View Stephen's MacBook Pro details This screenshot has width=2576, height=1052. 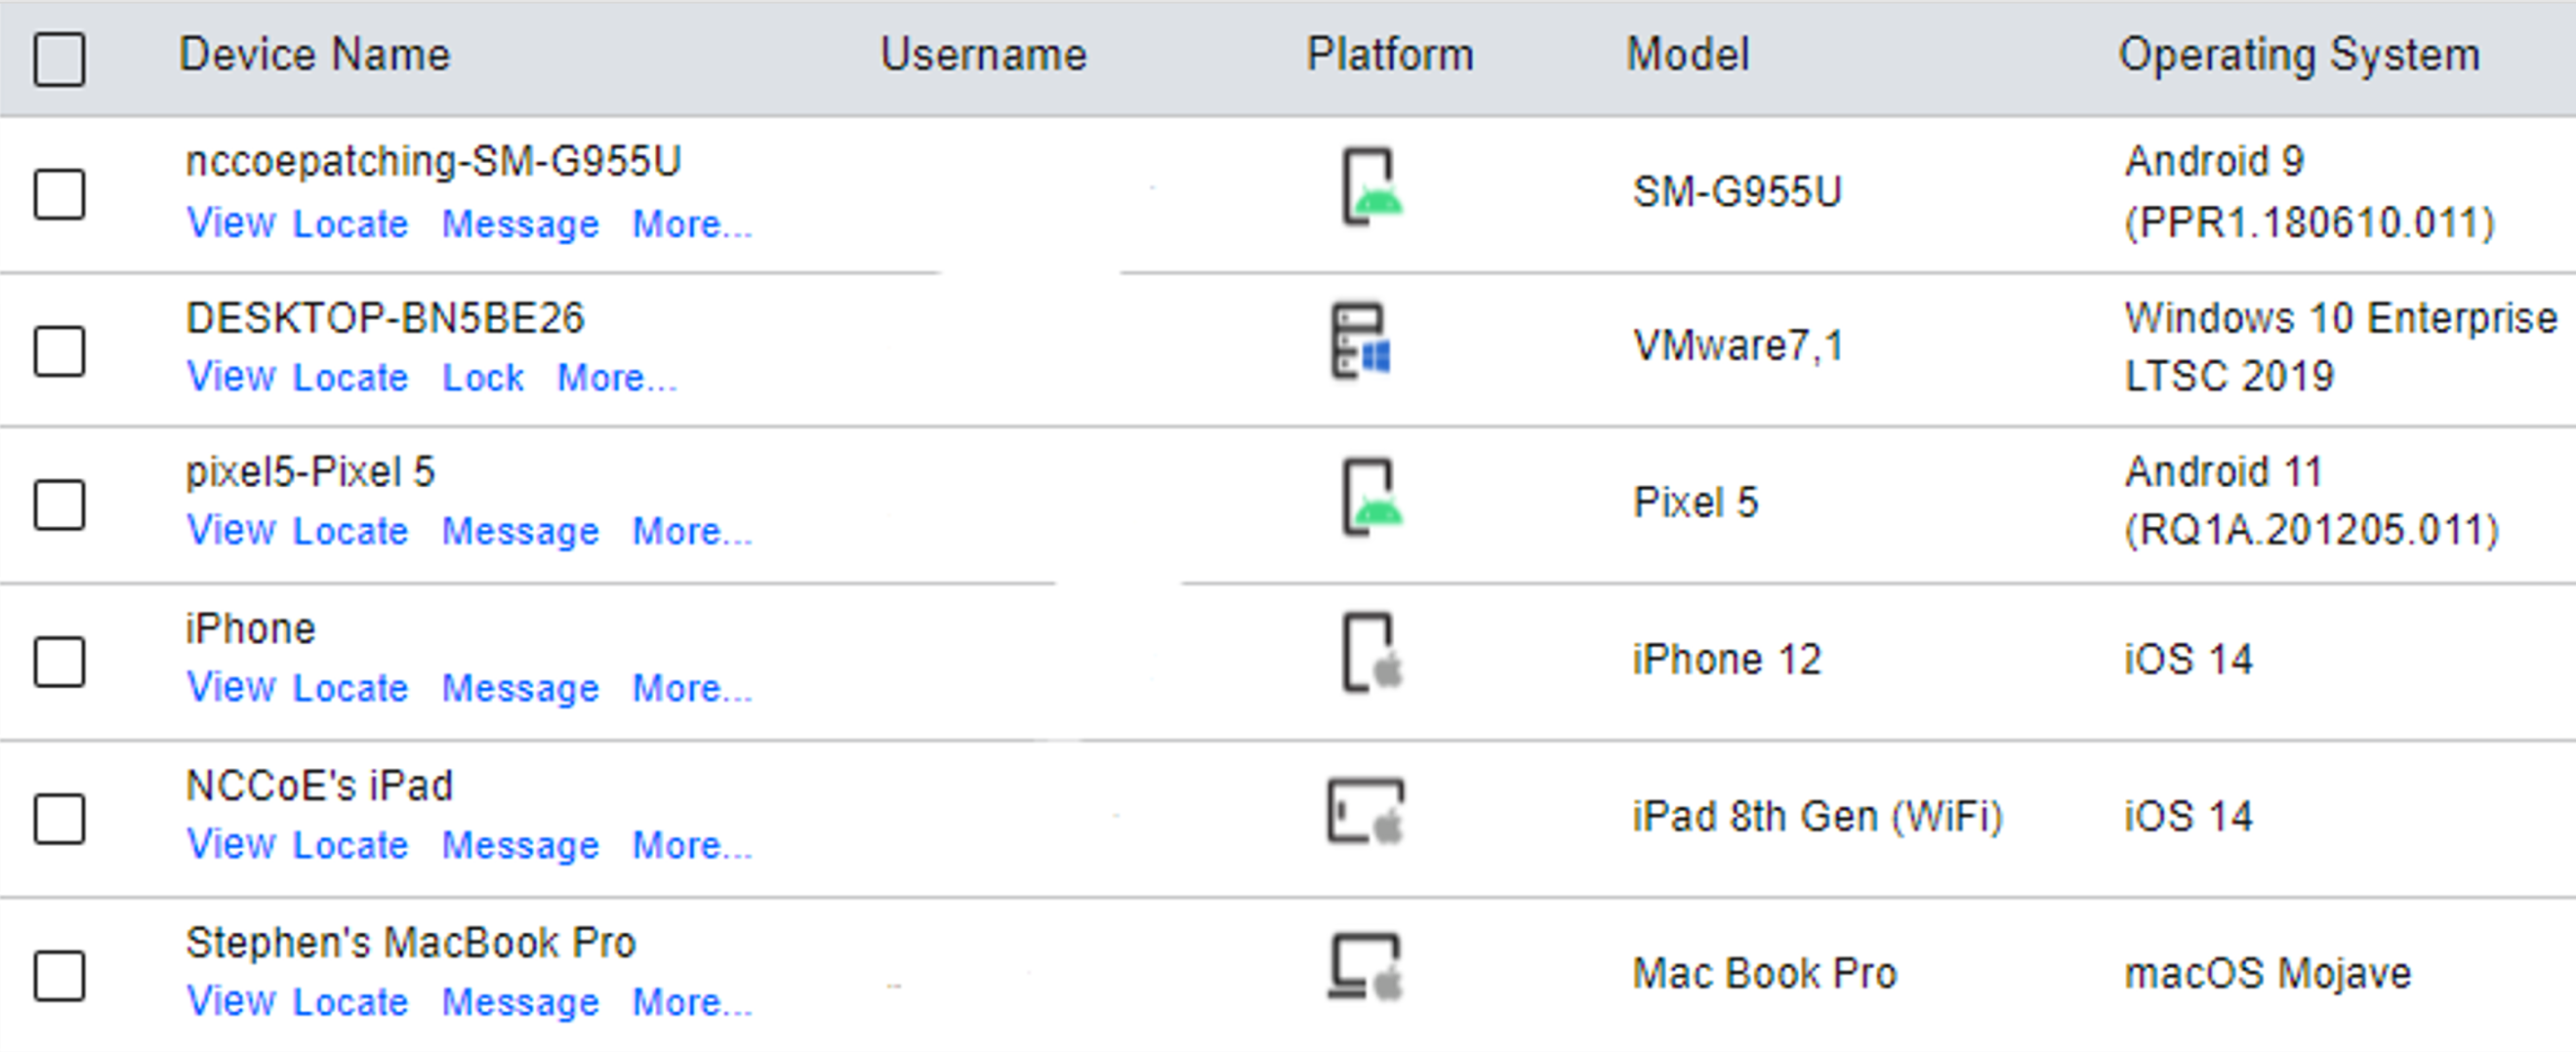[231, 1003]
